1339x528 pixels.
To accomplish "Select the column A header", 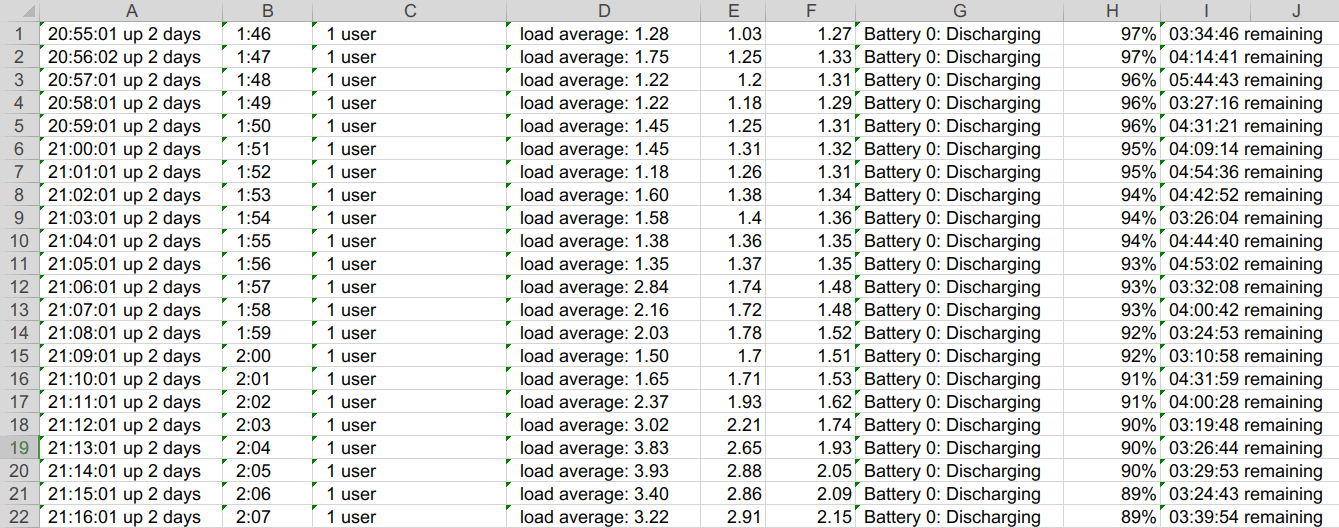I will point(130,11).
